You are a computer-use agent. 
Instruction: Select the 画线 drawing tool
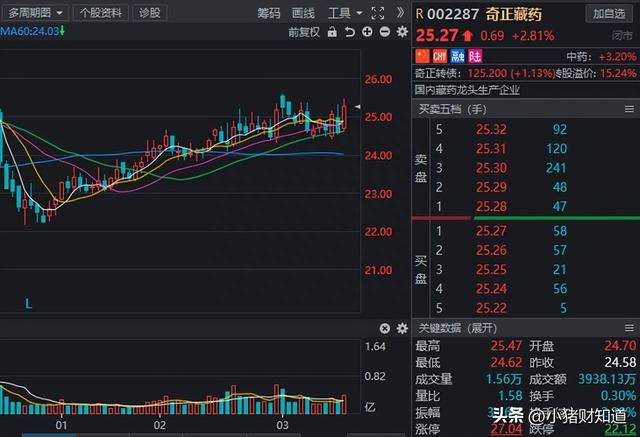[x=303, y=13]
